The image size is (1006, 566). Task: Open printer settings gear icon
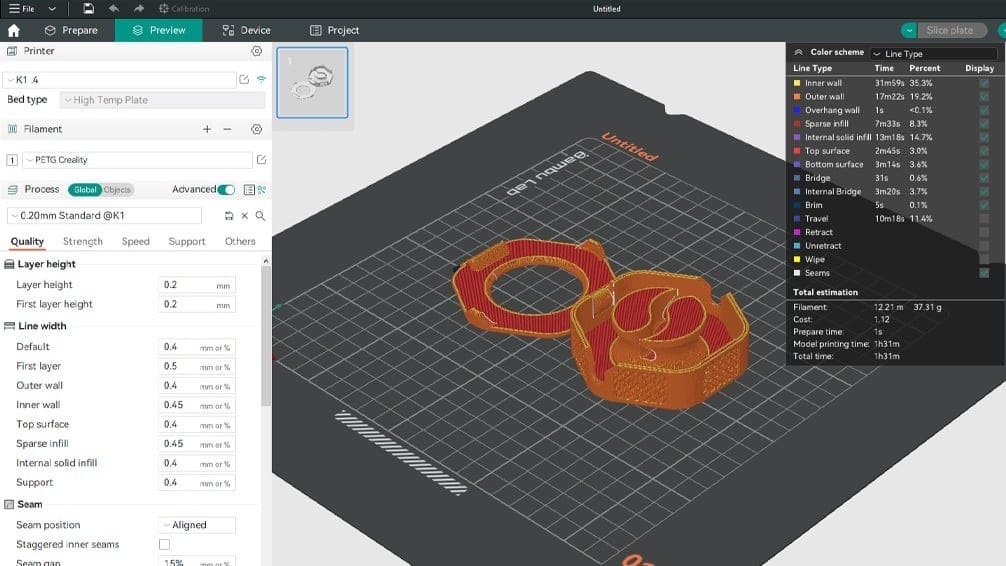click(x=257, y=51)
